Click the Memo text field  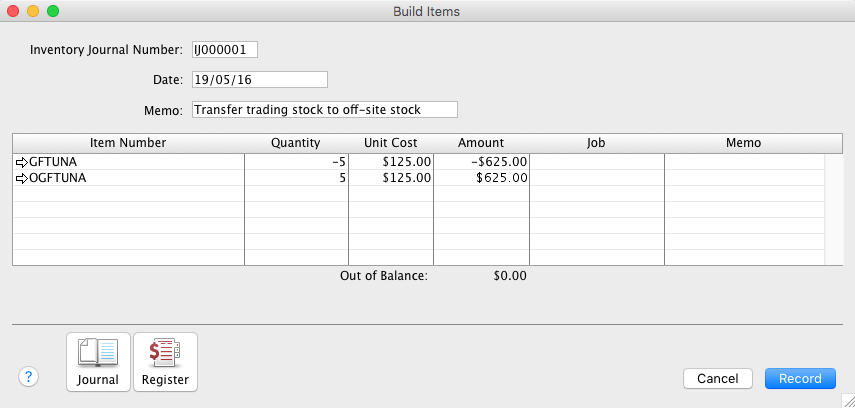point(323,109)
